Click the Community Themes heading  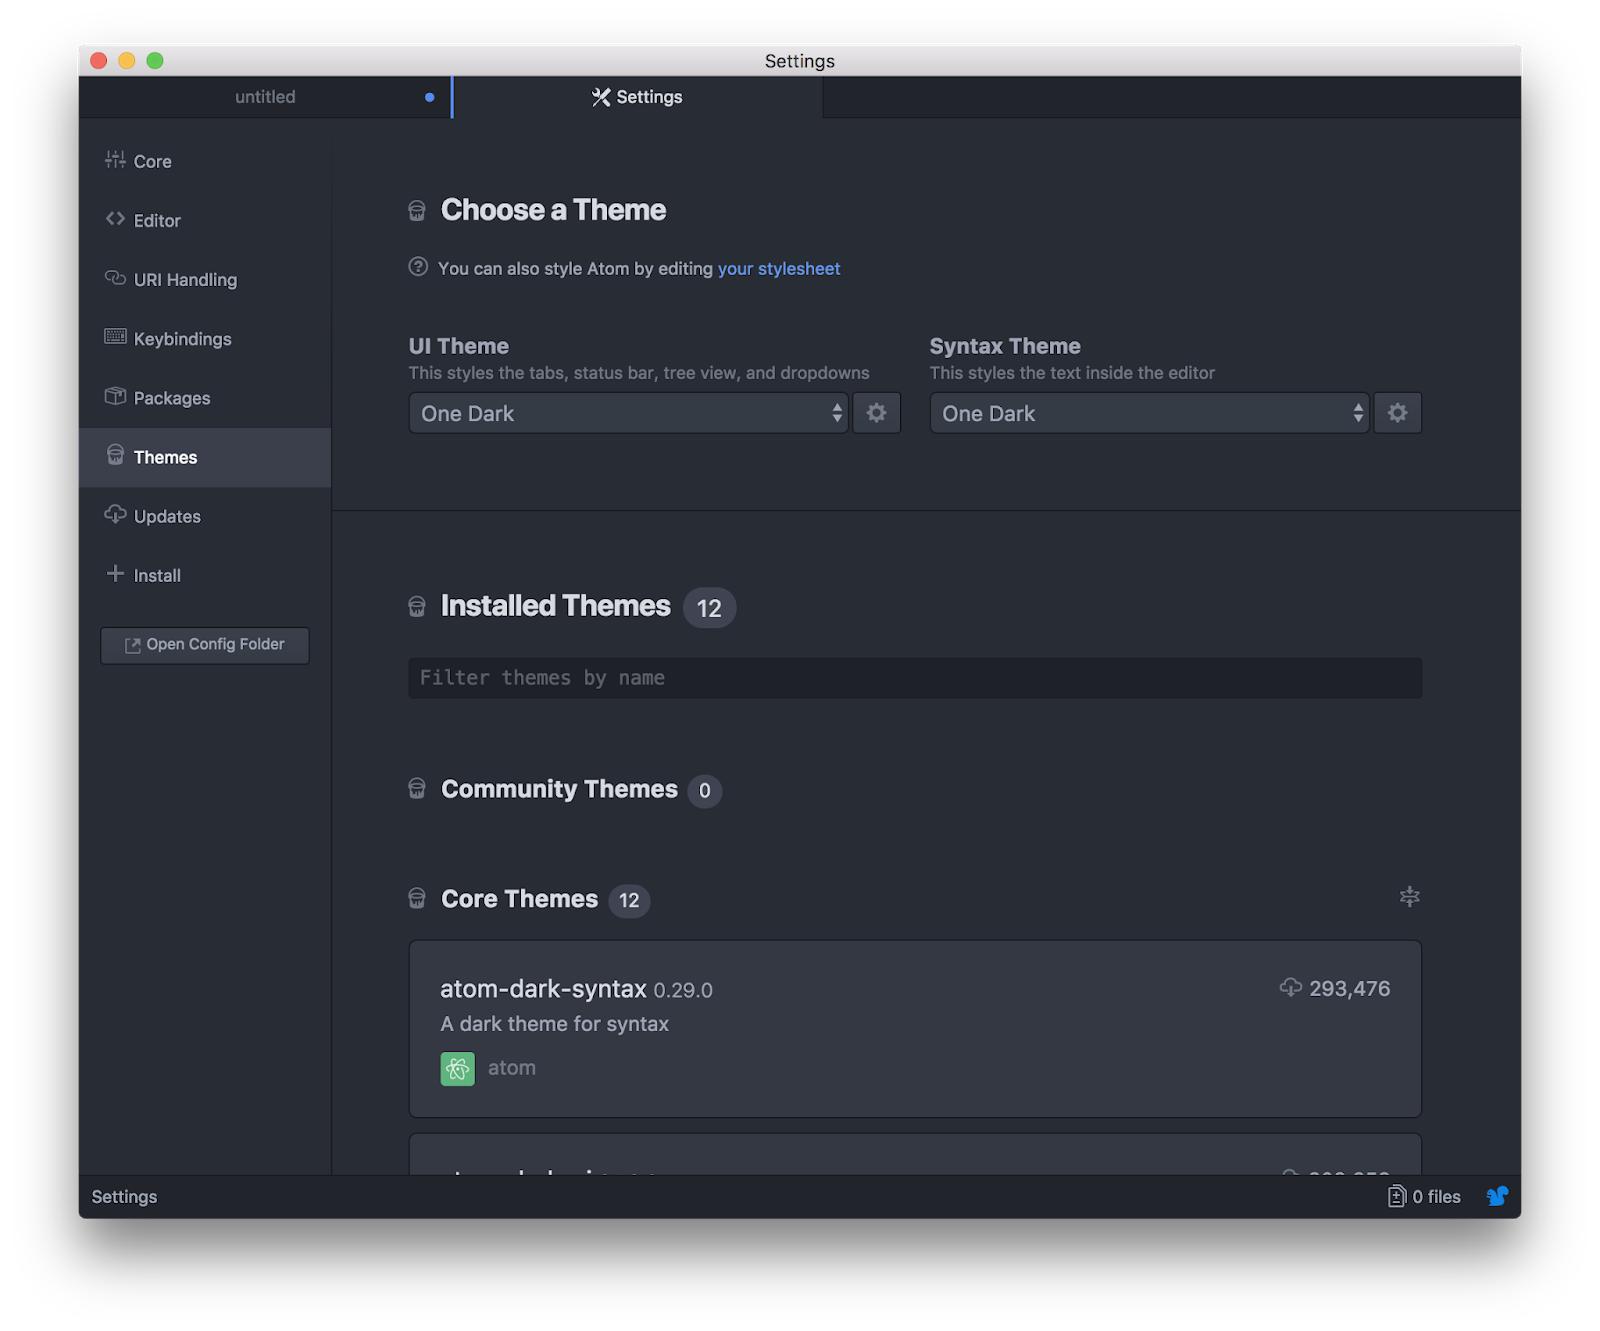point(560,789)
